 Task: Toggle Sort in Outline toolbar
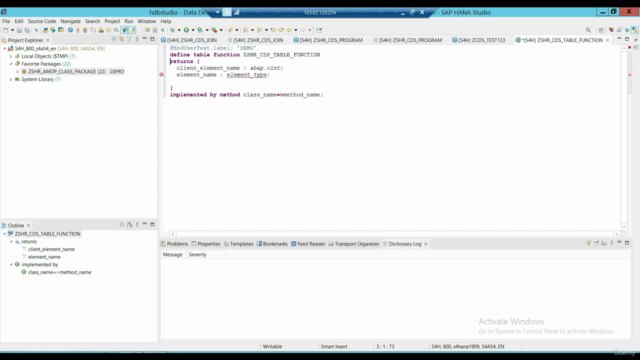[129, 224]
